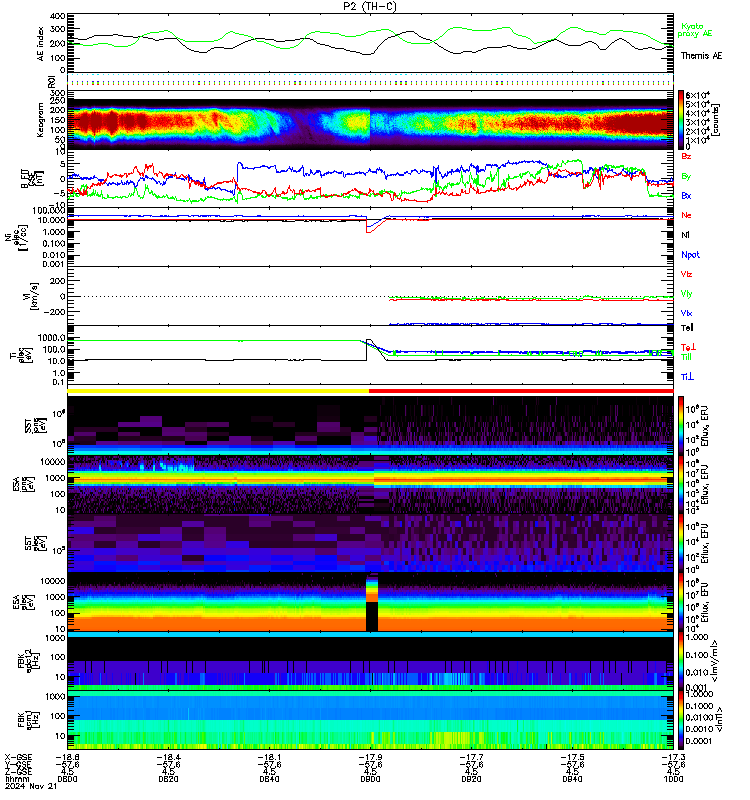Click the "hhmm" time axis label
This screenshot has width=750, height=800.
pos(15,779)
